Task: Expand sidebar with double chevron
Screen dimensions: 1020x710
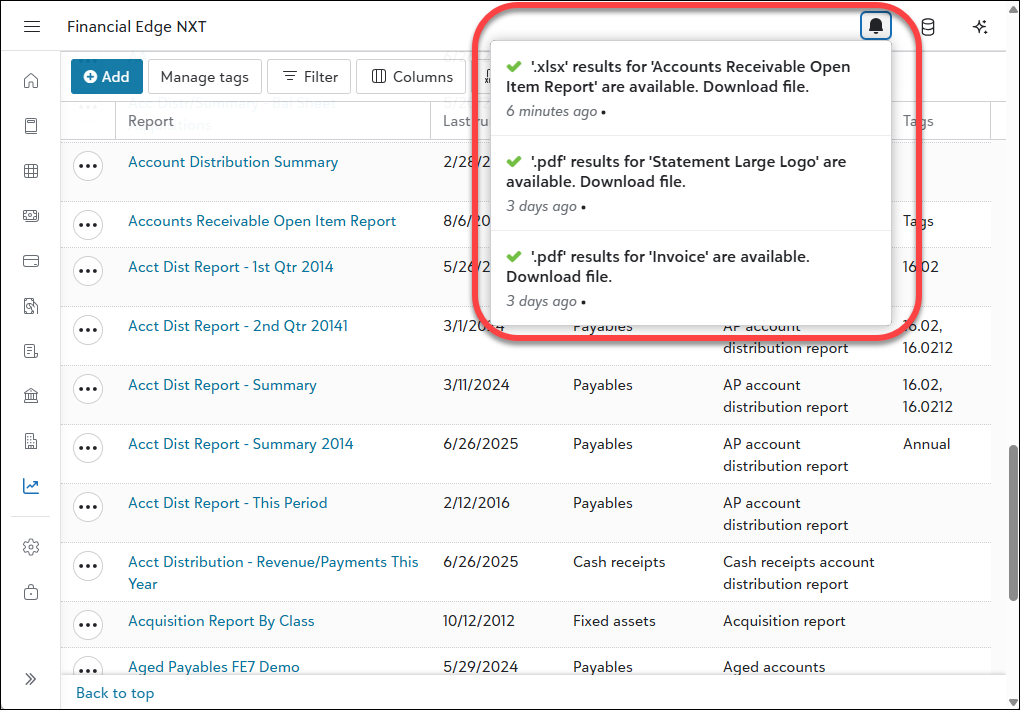Action: (31, 679)
